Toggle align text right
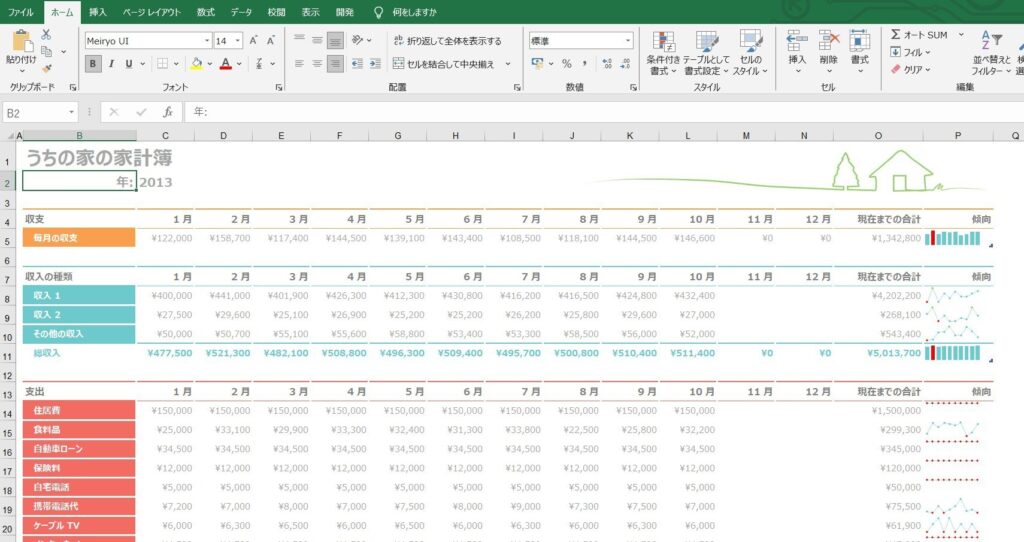Image resolution: width=1024 pixels, height=542 pixels. (x=335, y=63)
